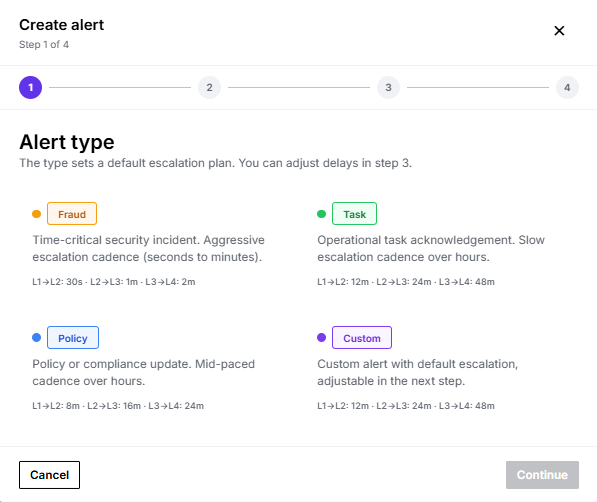
Task: Select the Task alert type badge
Action: point(354,214)
